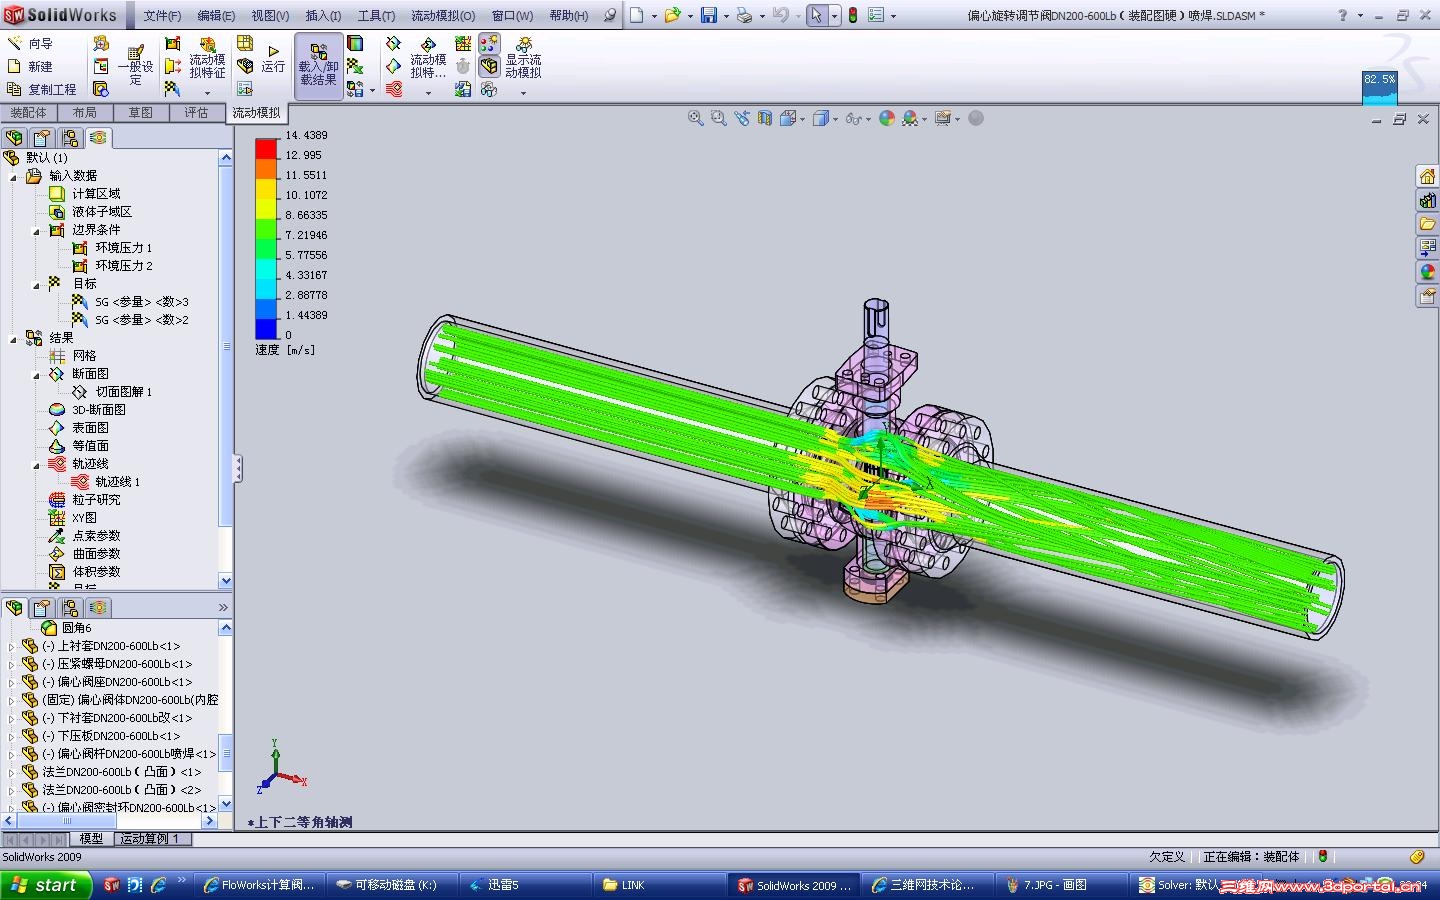
Task: Click the checkered goals flag ribbon icon
Action: tap(173, 89)
